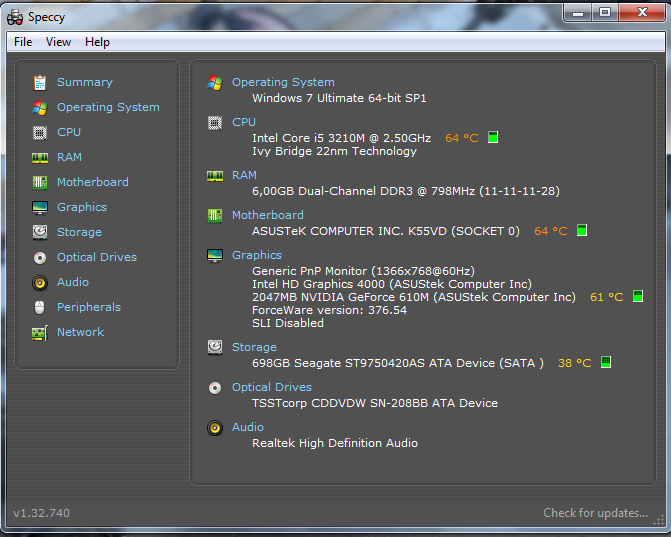Click the RAM stick icon in sidebar

click(x=40, y=158)
